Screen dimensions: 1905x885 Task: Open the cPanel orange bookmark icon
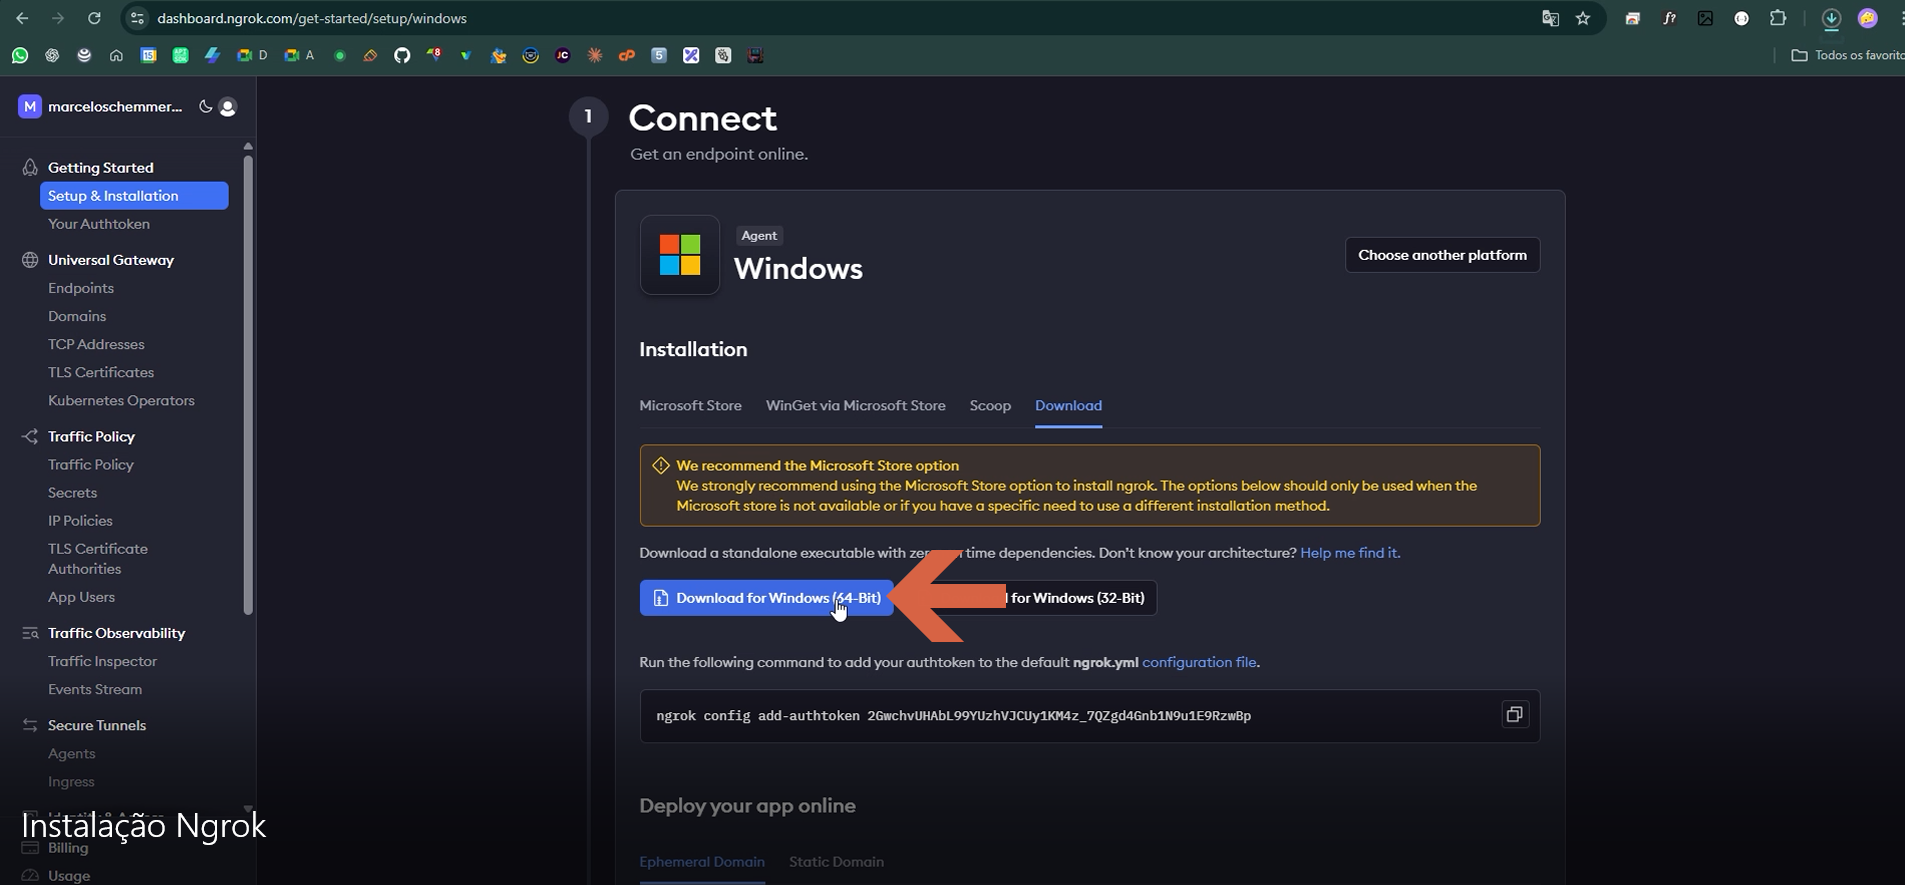click(627, 56)
